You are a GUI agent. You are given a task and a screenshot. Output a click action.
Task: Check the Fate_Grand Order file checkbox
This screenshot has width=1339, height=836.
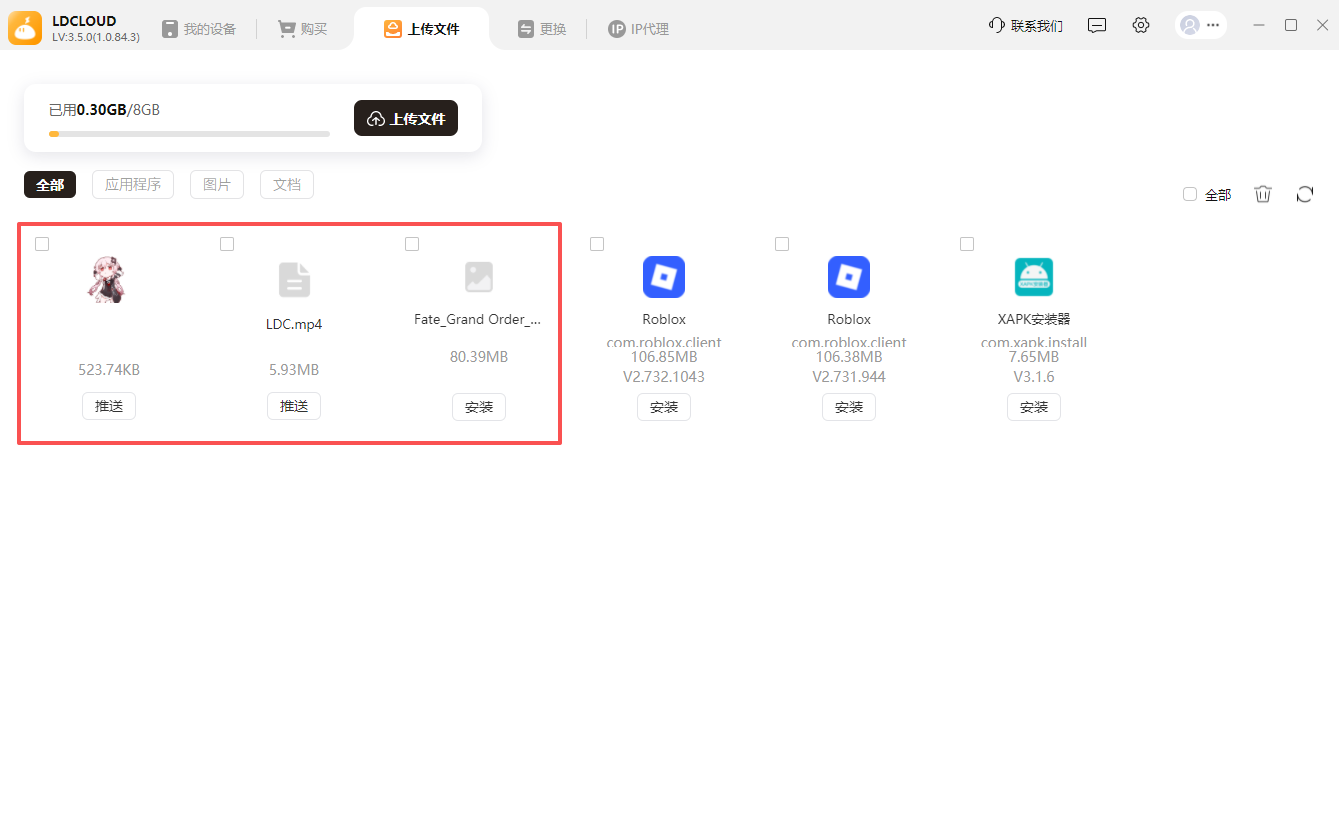pos(412,244)
